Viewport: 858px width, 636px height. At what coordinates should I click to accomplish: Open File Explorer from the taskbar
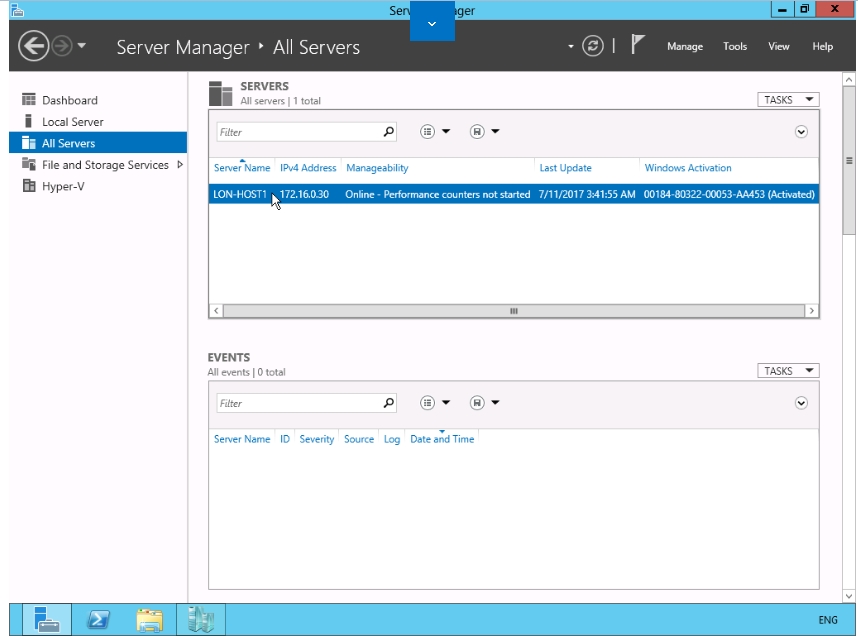point(149,620)
